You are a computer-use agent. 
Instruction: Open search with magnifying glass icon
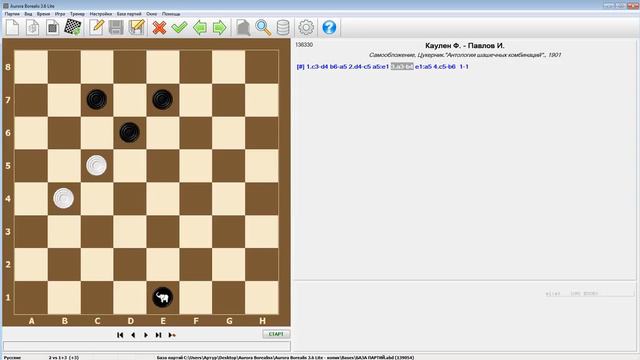tap(263, 27)
